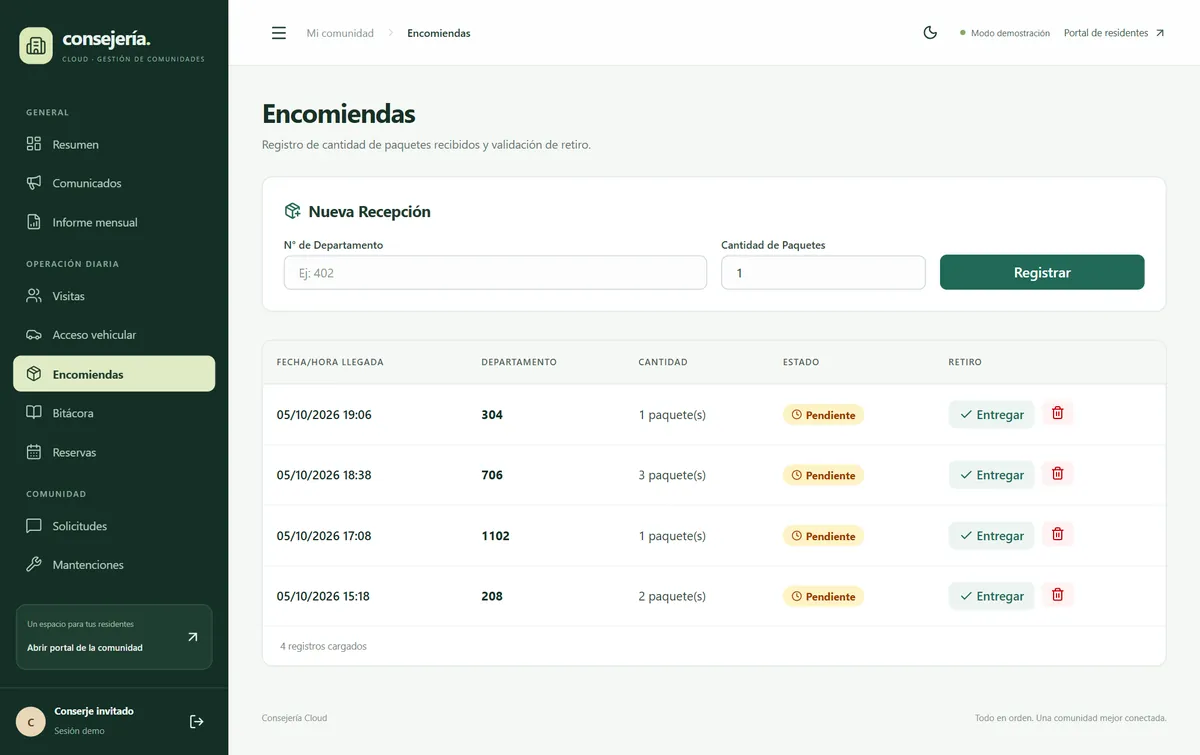This screenshot has width=1200, height=755.
Task: Go to Mi comunidad breadcrumb
Action: 340,33
